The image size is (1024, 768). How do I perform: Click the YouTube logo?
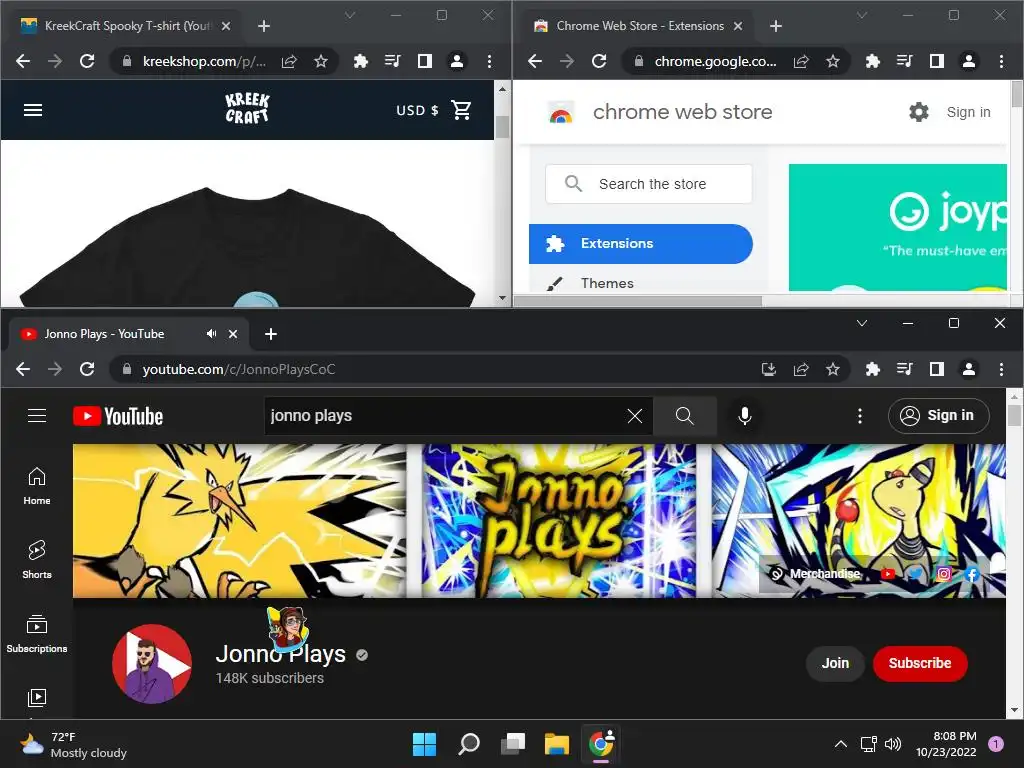click(x=118, y=417)
